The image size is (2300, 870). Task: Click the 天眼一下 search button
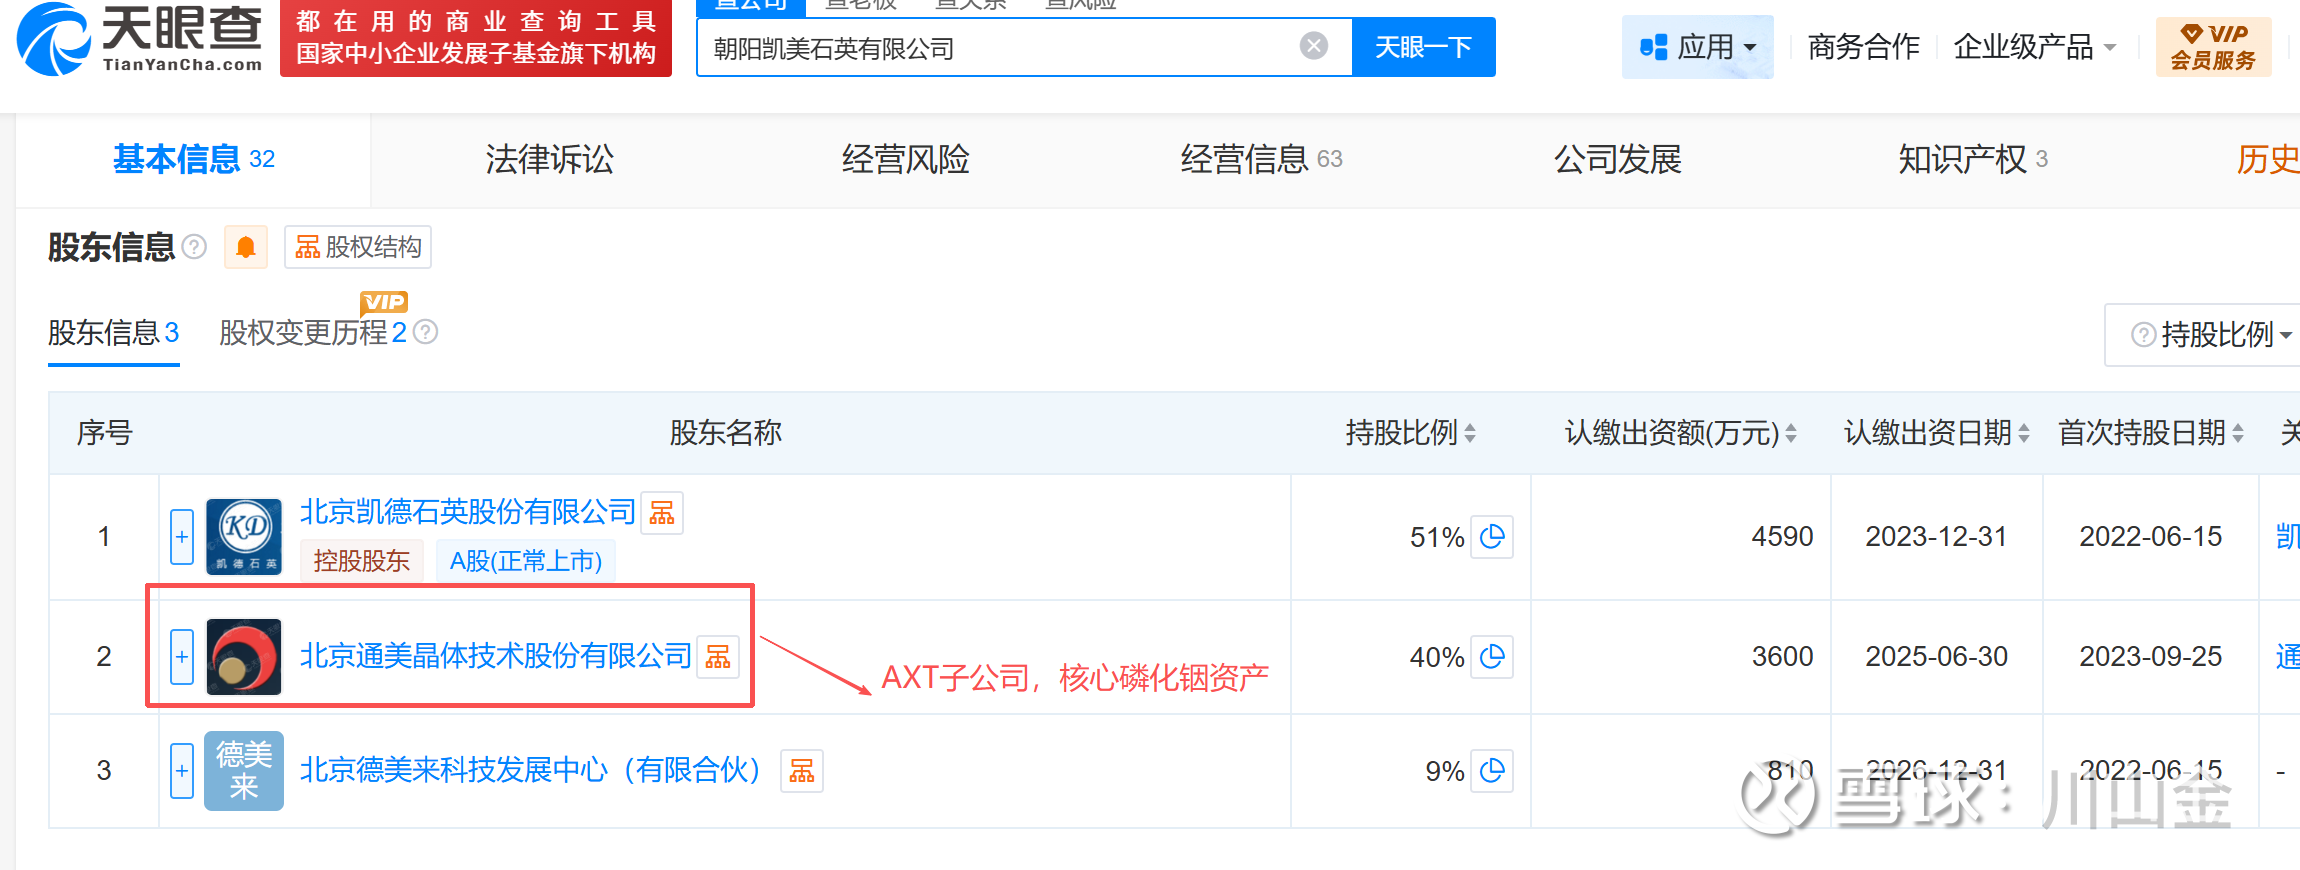[x=1423, y=47]
